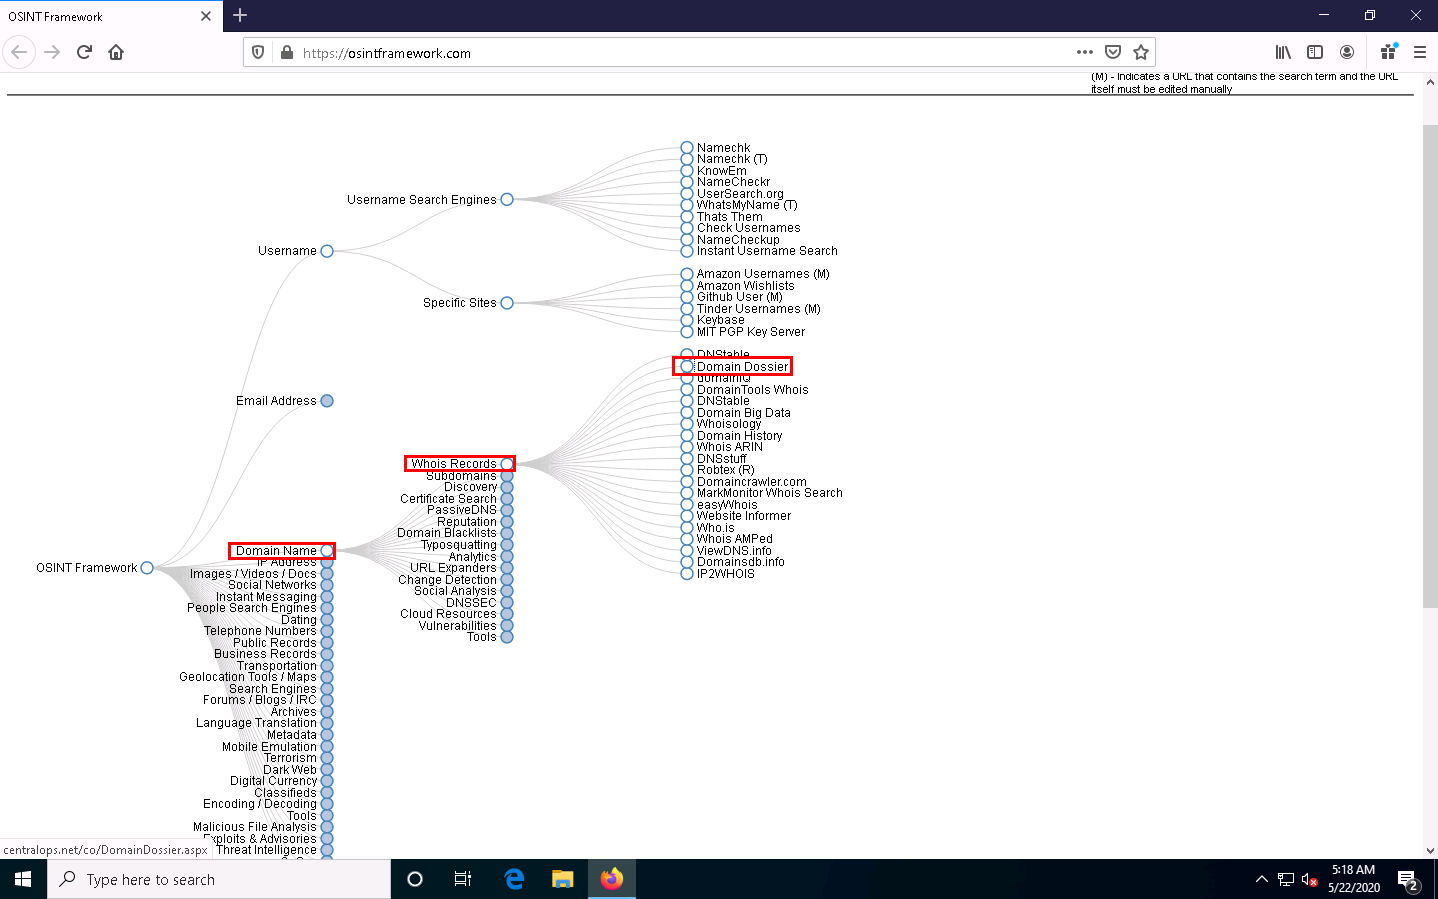The width and height of the screenshot is (1438, 899).
Task: Switch to Firefox on the taskbar
Action: [x=612, y=879]
